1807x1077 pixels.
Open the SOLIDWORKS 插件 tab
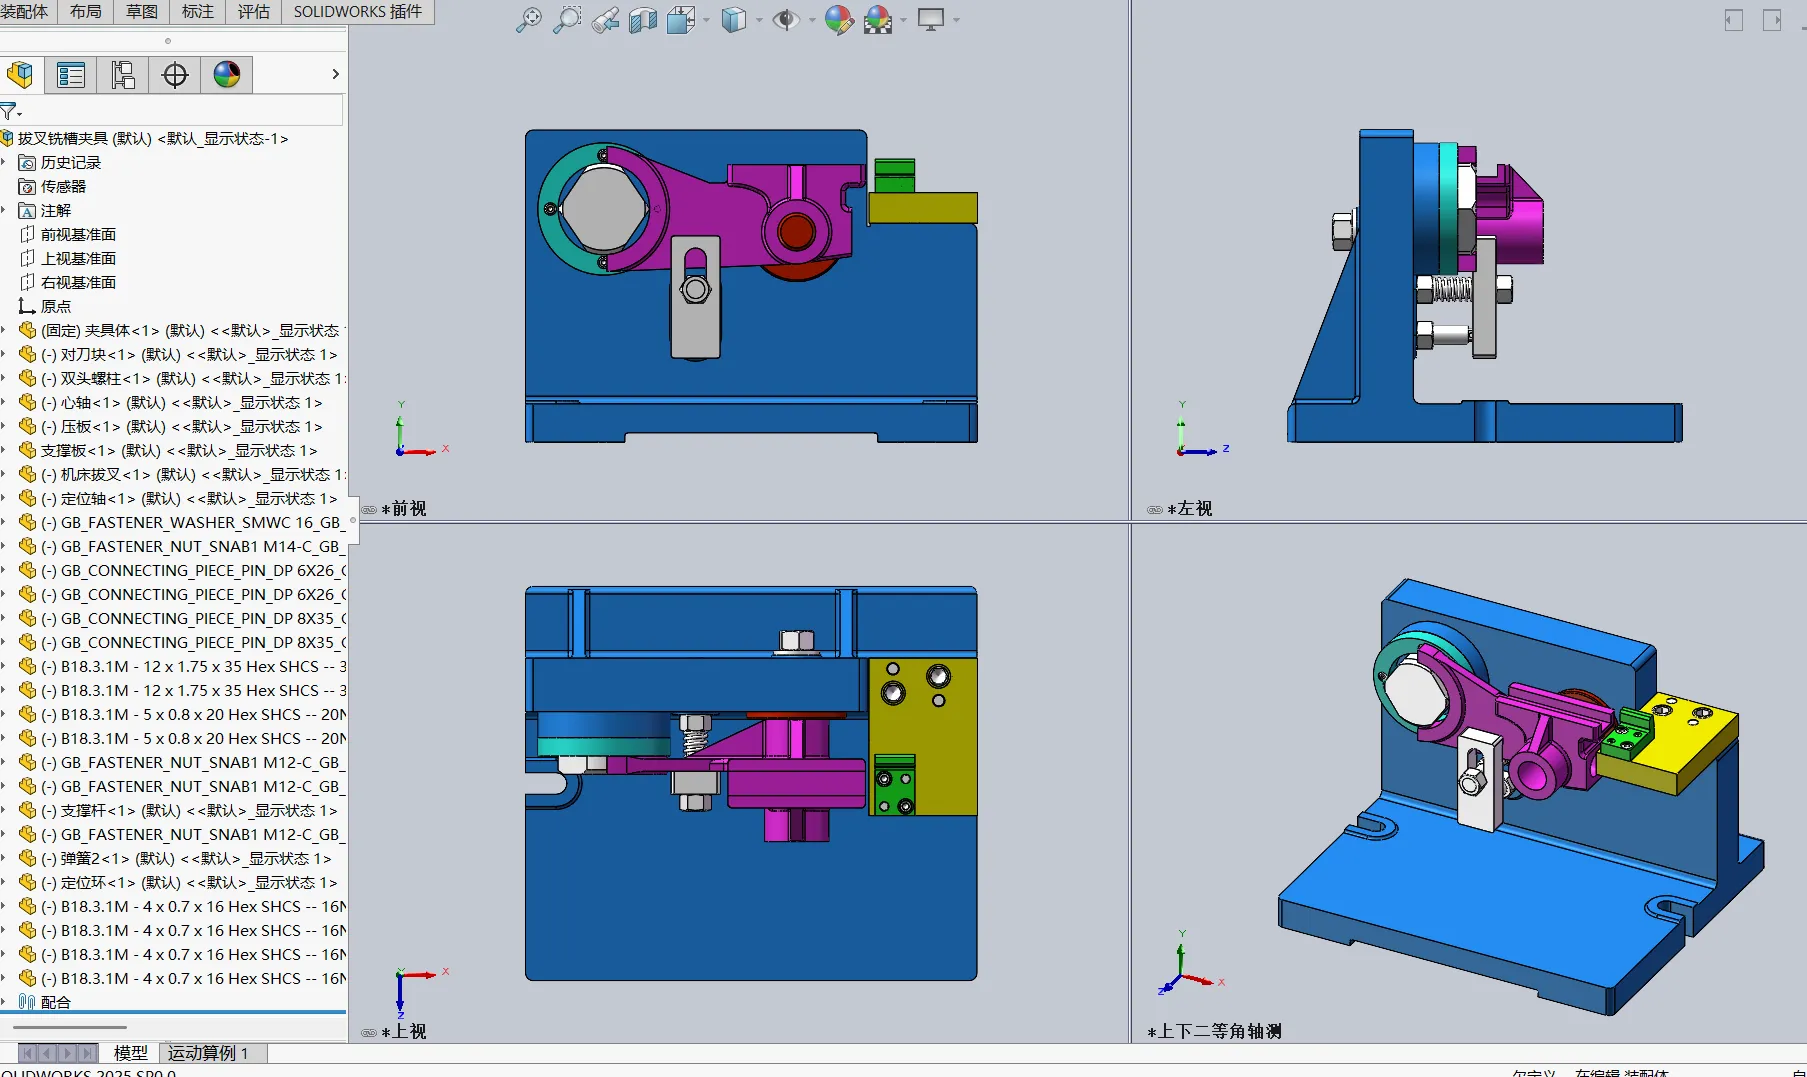pyautogui.click(x=358, y=11)
